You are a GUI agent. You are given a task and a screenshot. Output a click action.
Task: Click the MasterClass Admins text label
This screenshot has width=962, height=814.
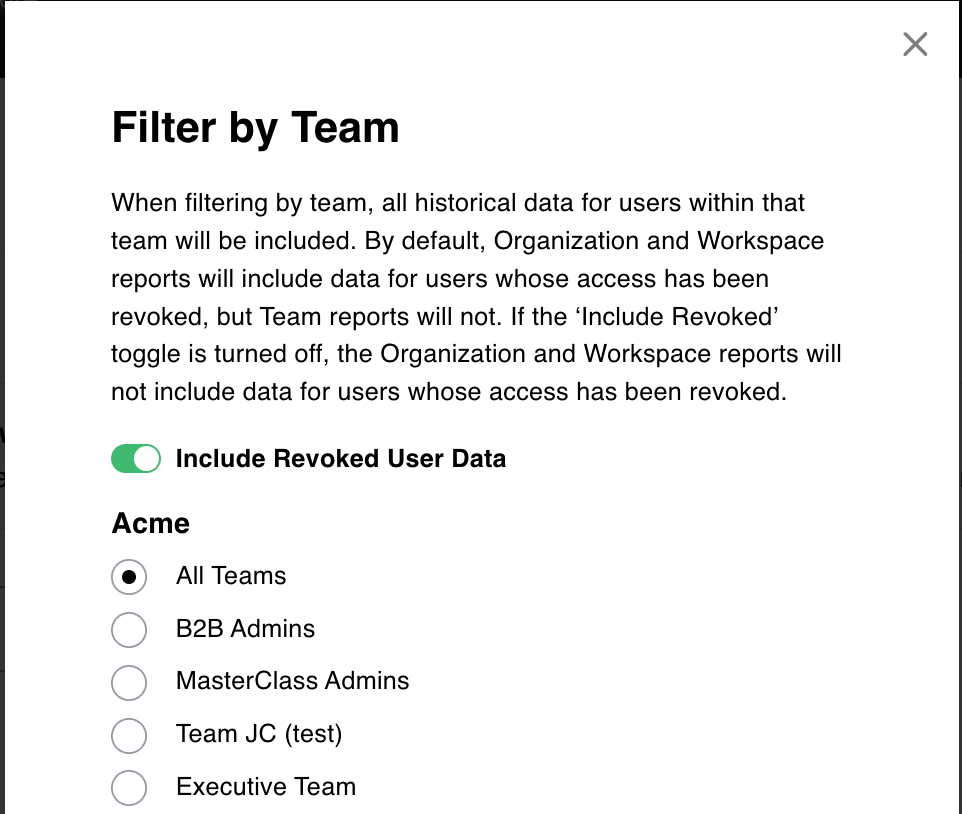(292, 681)
